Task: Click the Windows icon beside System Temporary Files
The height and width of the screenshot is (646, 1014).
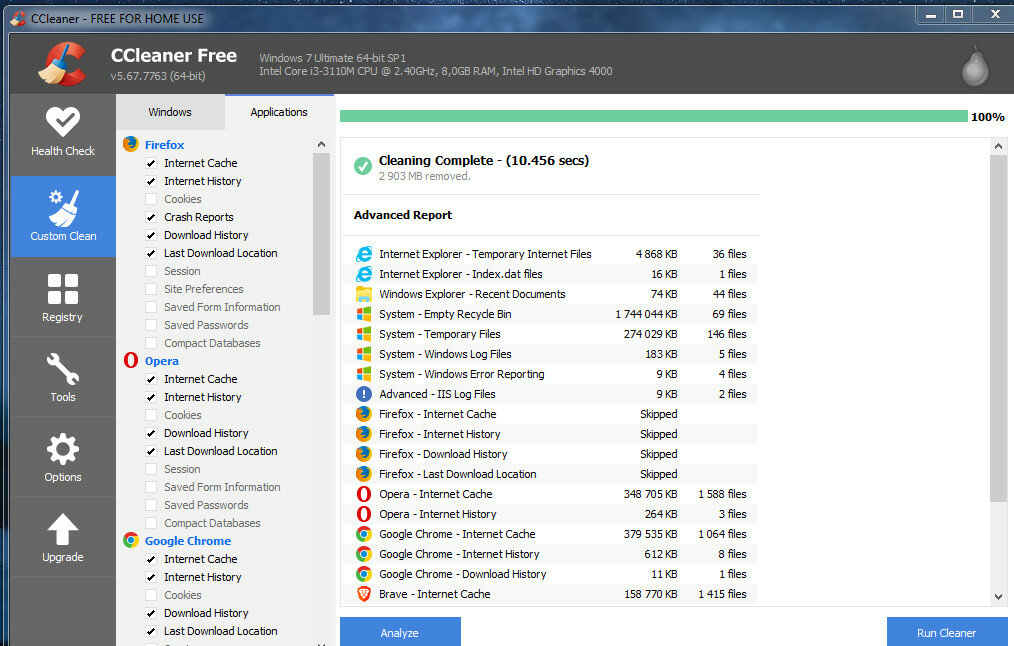Action: coord(364,334)
